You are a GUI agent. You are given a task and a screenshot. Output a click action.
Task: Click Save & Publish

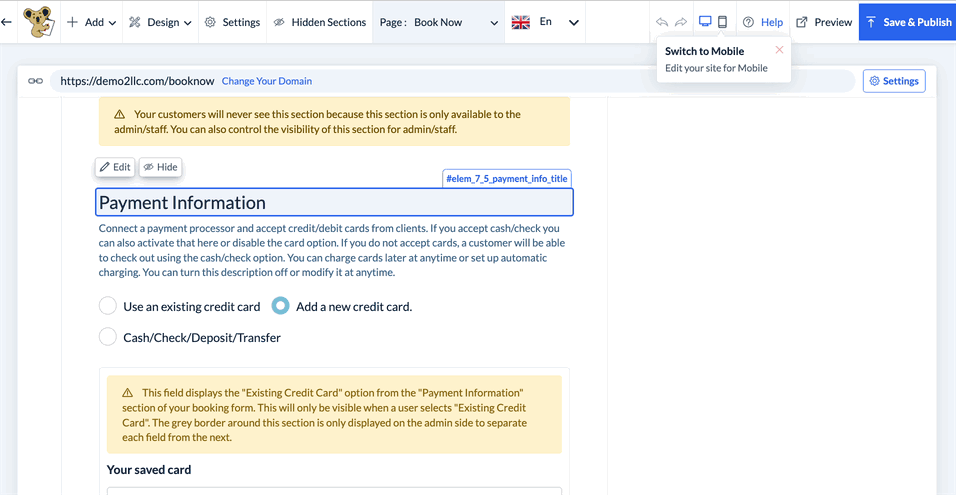point(907,22)
